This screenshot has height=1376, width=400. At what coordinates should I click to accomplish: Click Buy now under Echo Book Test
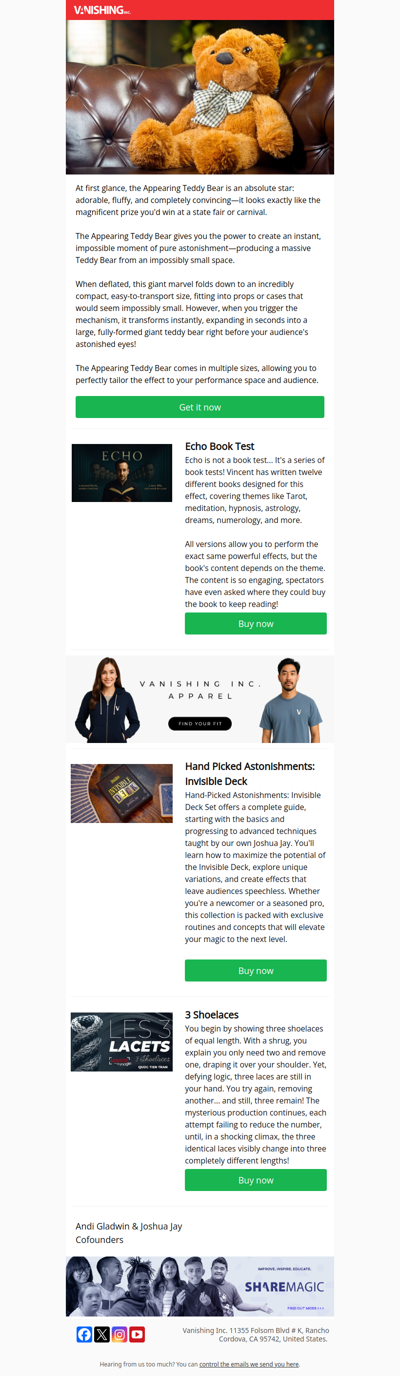tap(256, 624)
